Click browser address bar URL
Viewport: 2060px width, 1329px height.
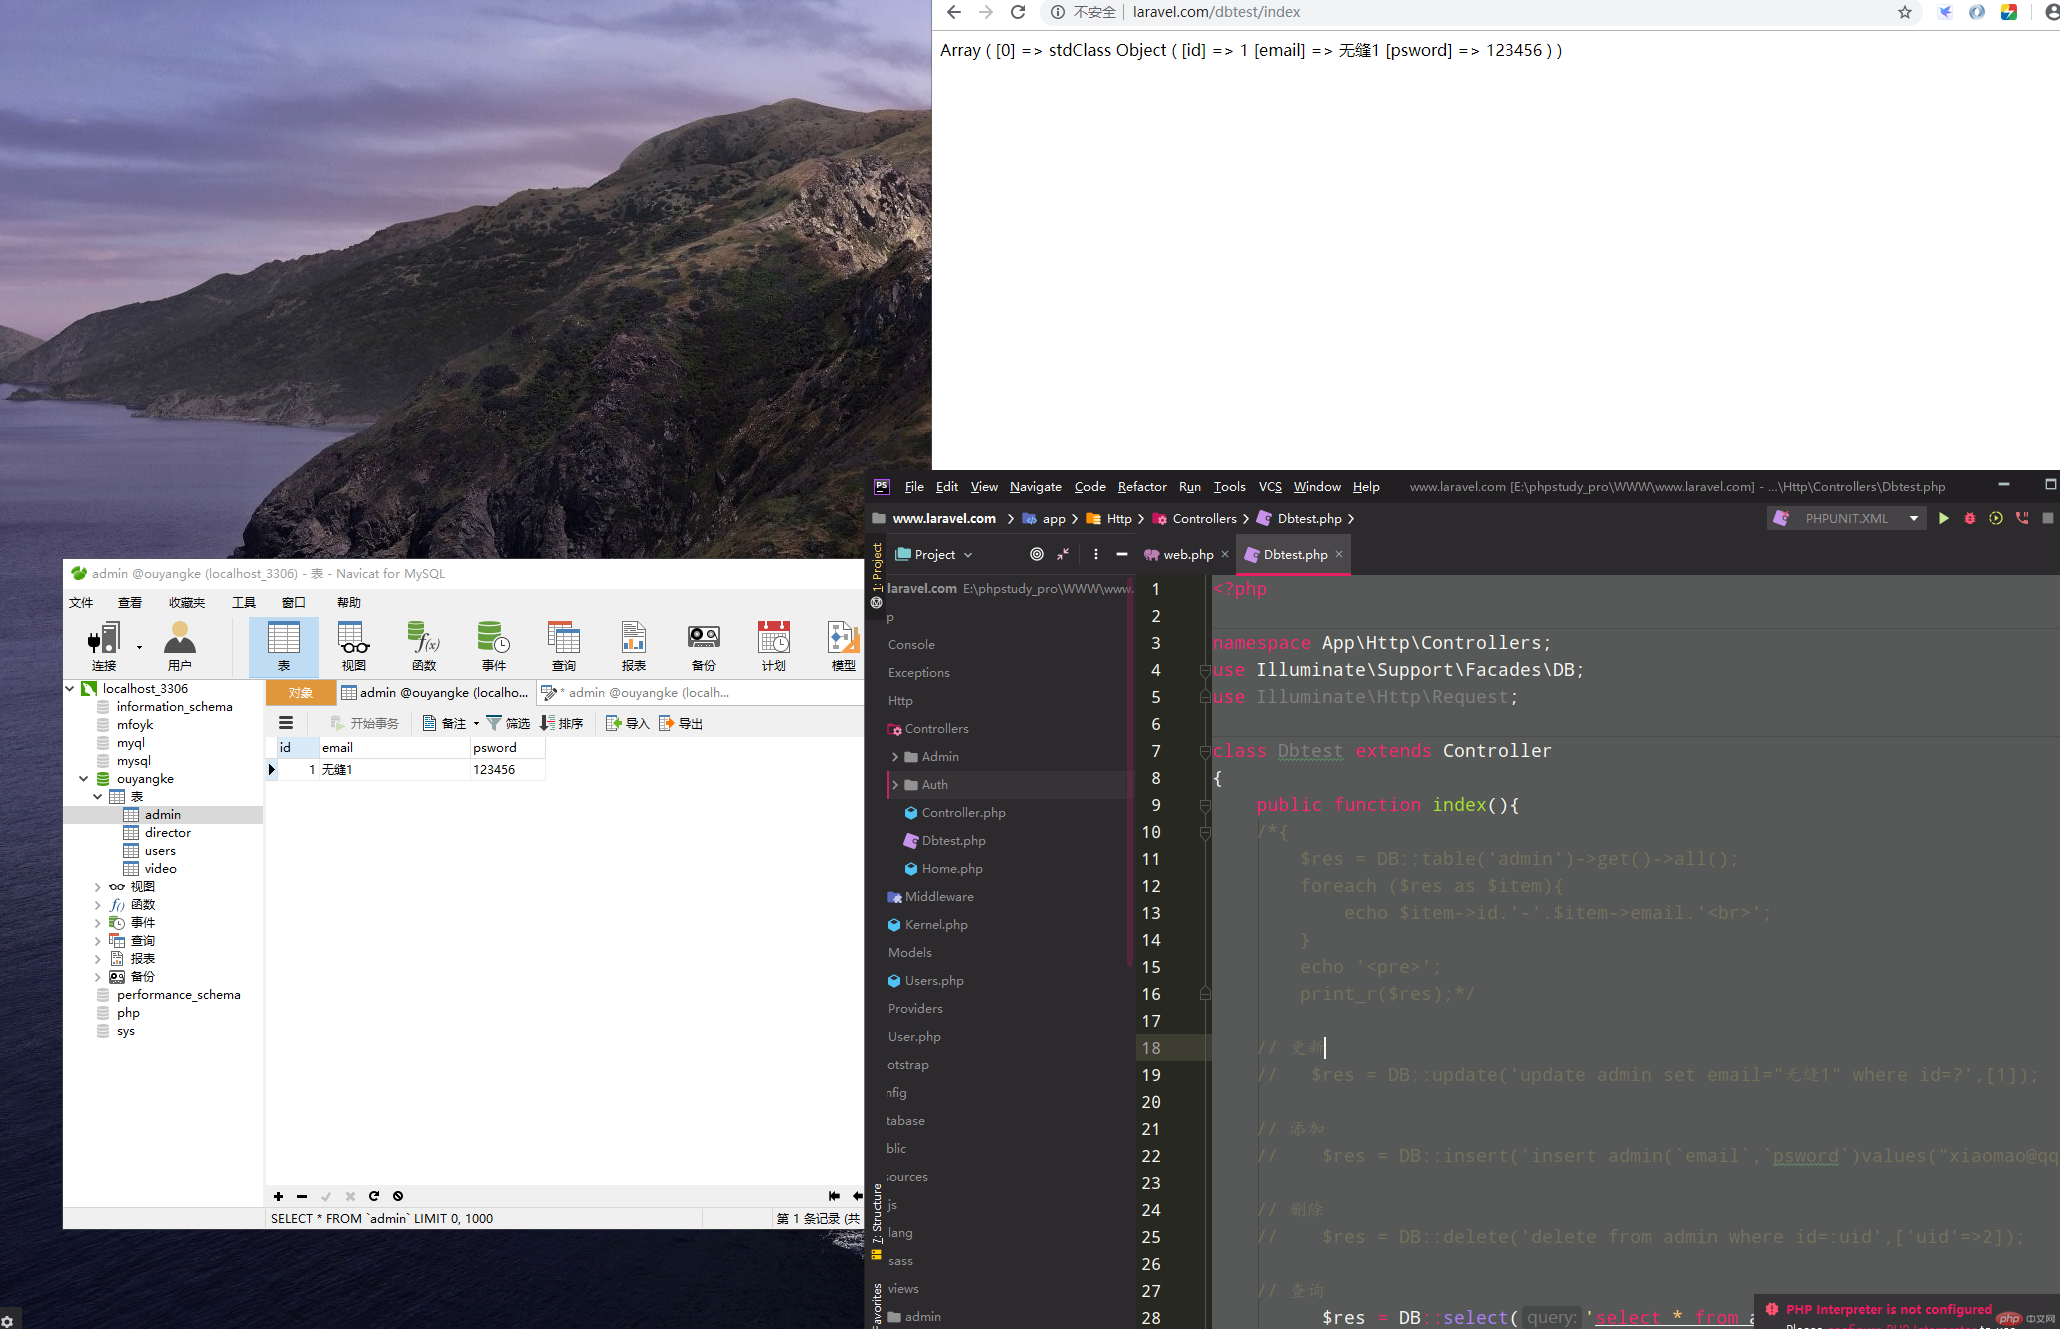(x=1217, y=12)
